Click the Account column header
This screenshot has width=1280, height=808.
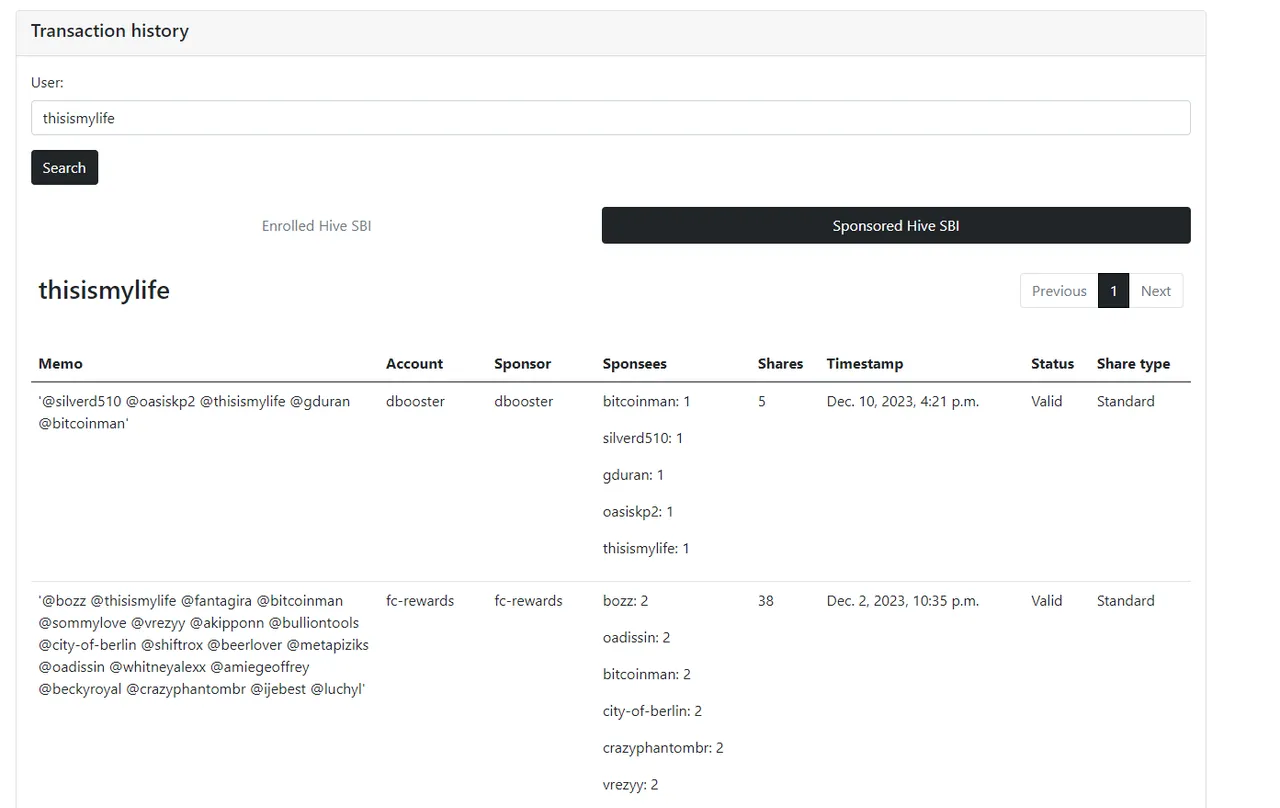click(414, 364)
